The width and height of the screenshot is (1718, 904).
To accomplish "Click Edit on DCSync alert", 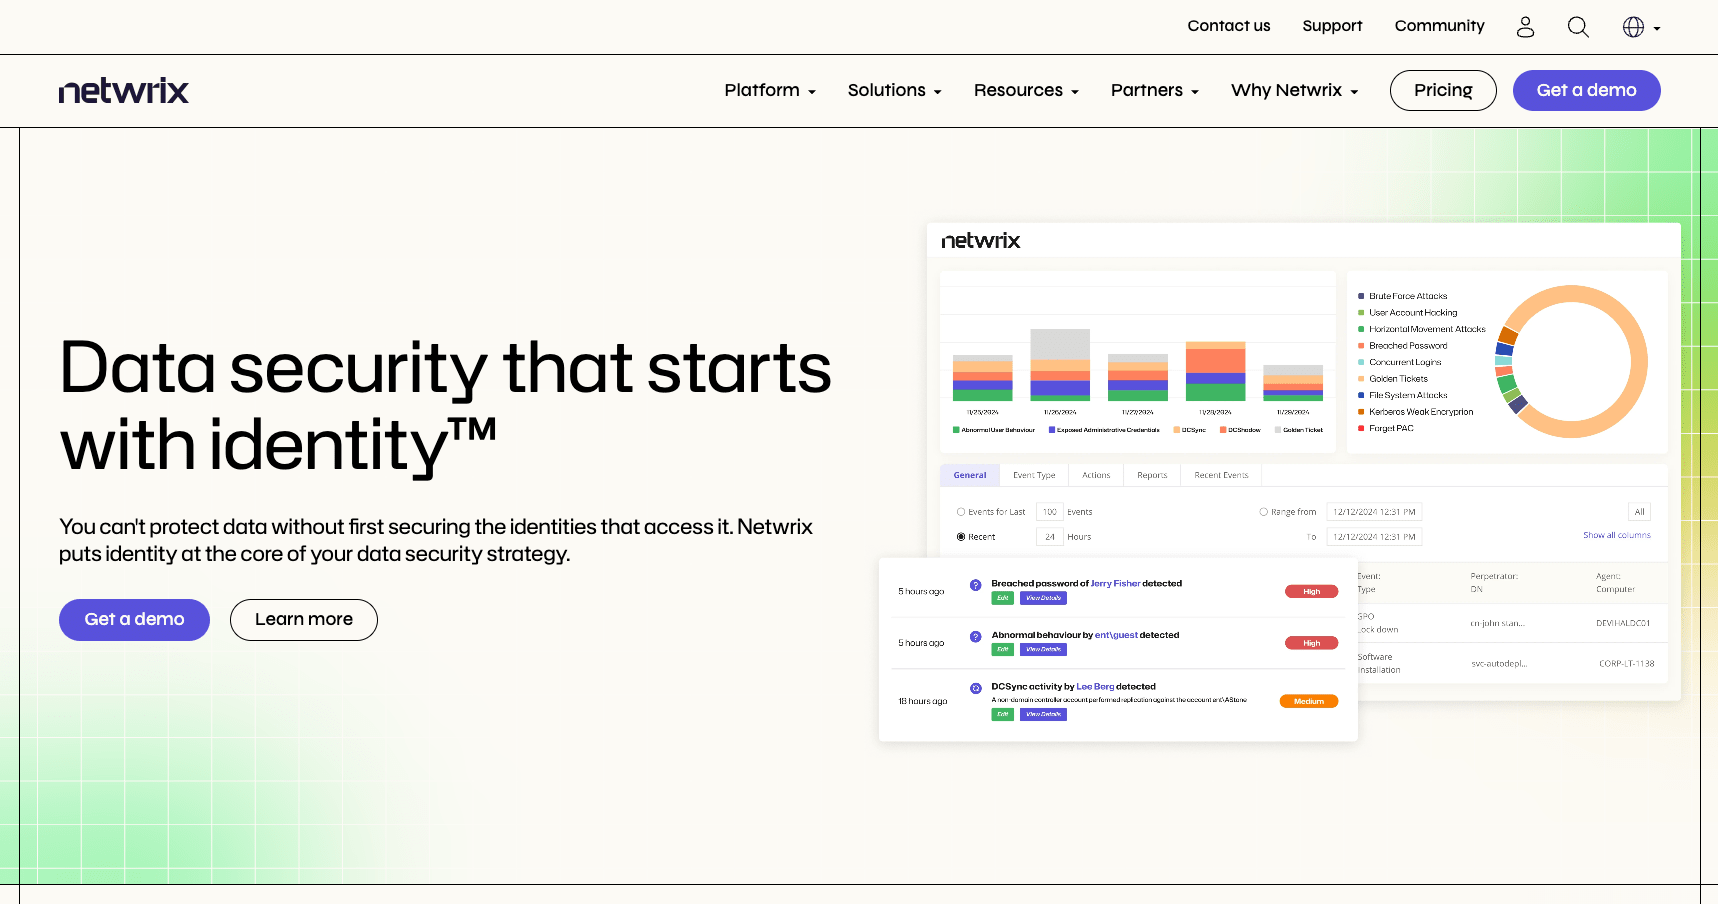I will click(x=1002, y=714).
